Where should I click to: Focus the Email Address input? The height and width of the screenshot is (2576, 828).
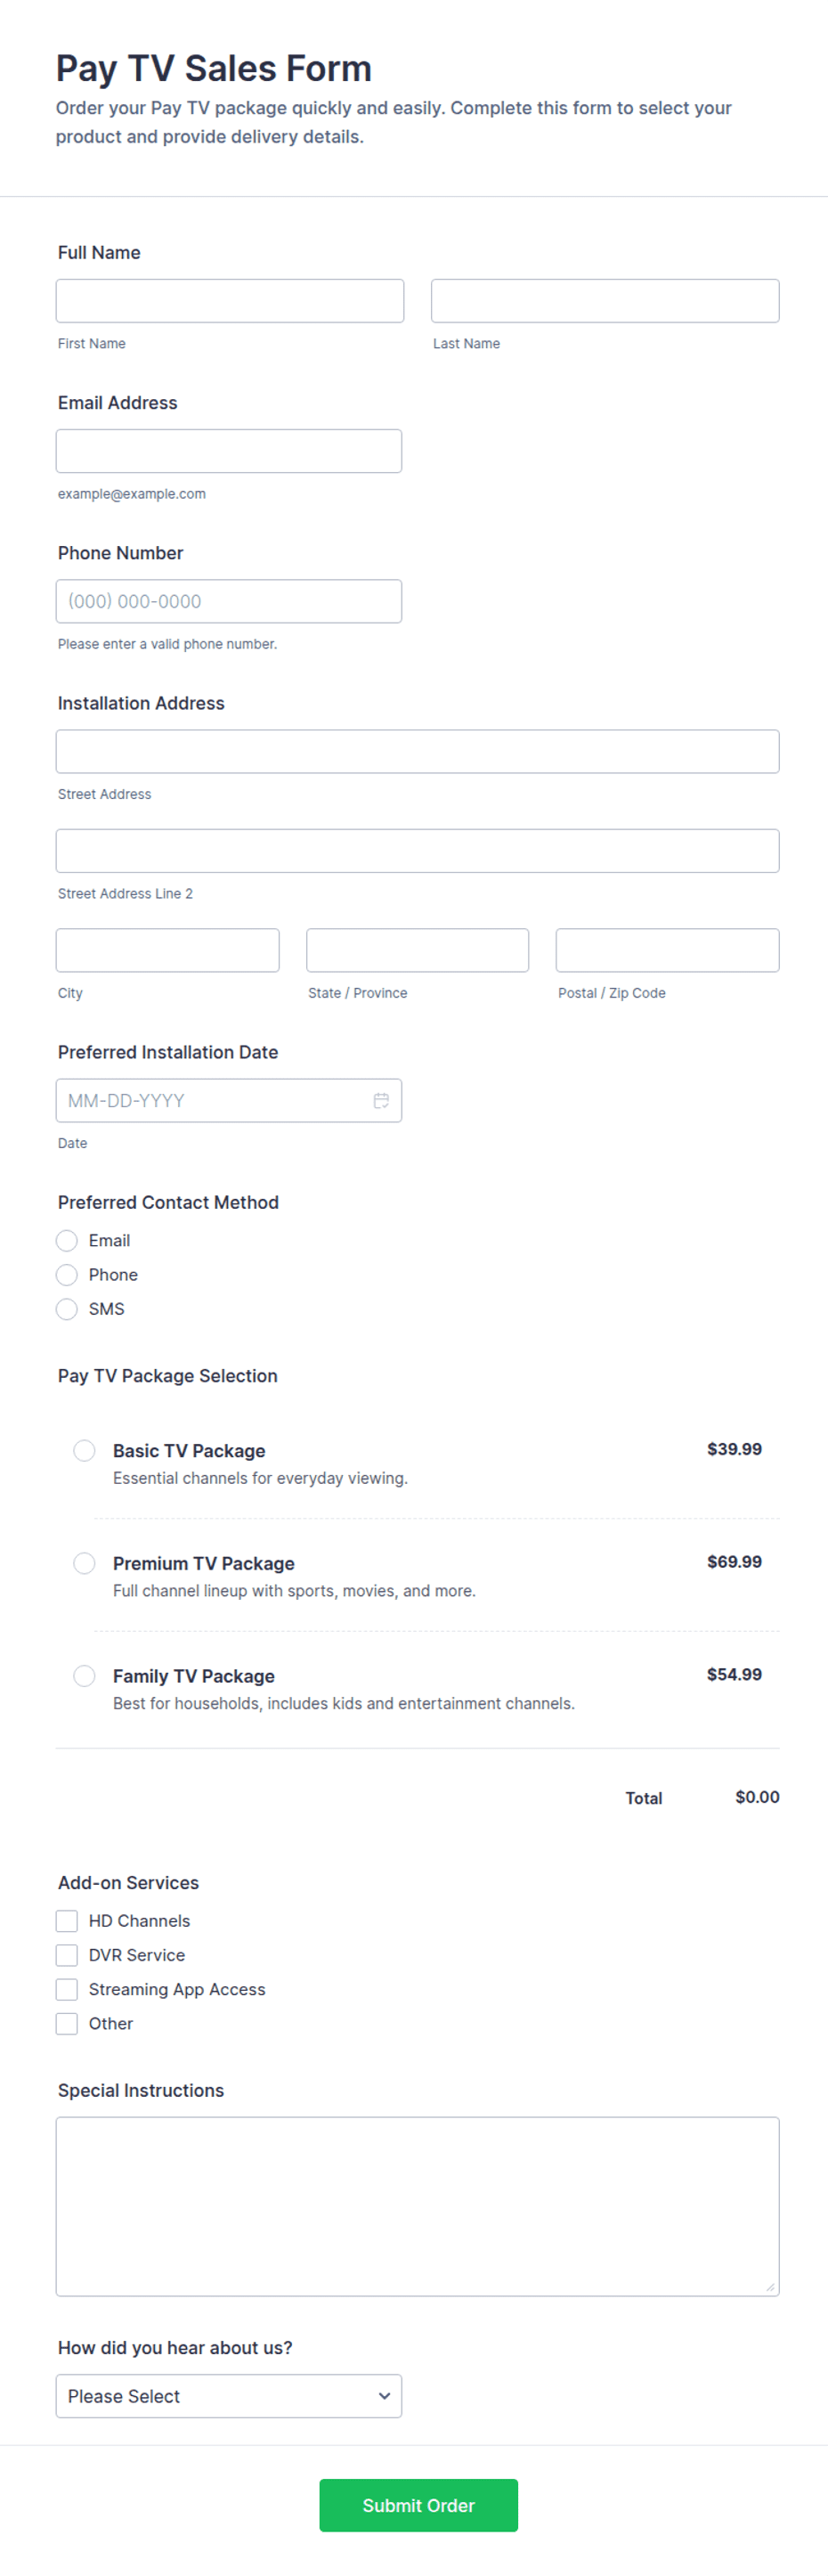coord(229,450)
